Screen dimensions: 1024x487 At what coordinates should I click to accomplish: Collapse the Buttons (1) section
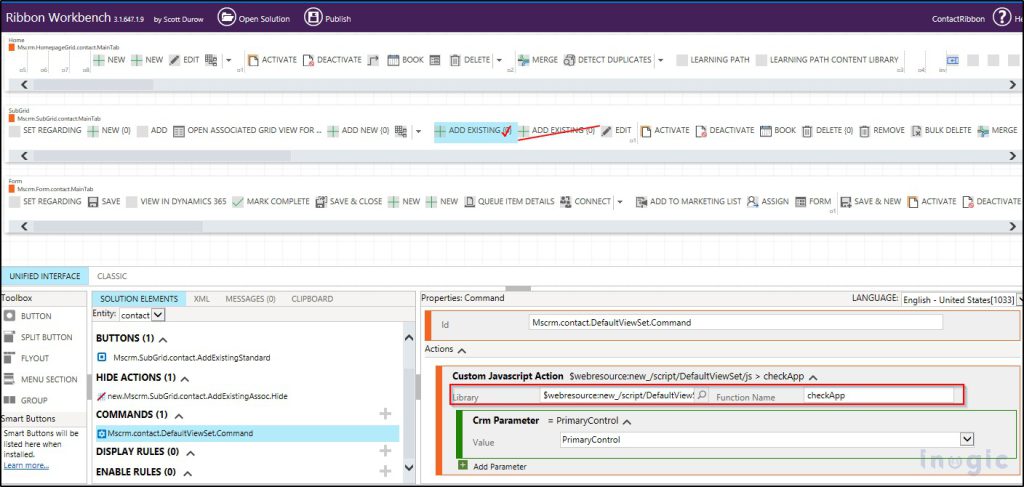coord(162,339)
